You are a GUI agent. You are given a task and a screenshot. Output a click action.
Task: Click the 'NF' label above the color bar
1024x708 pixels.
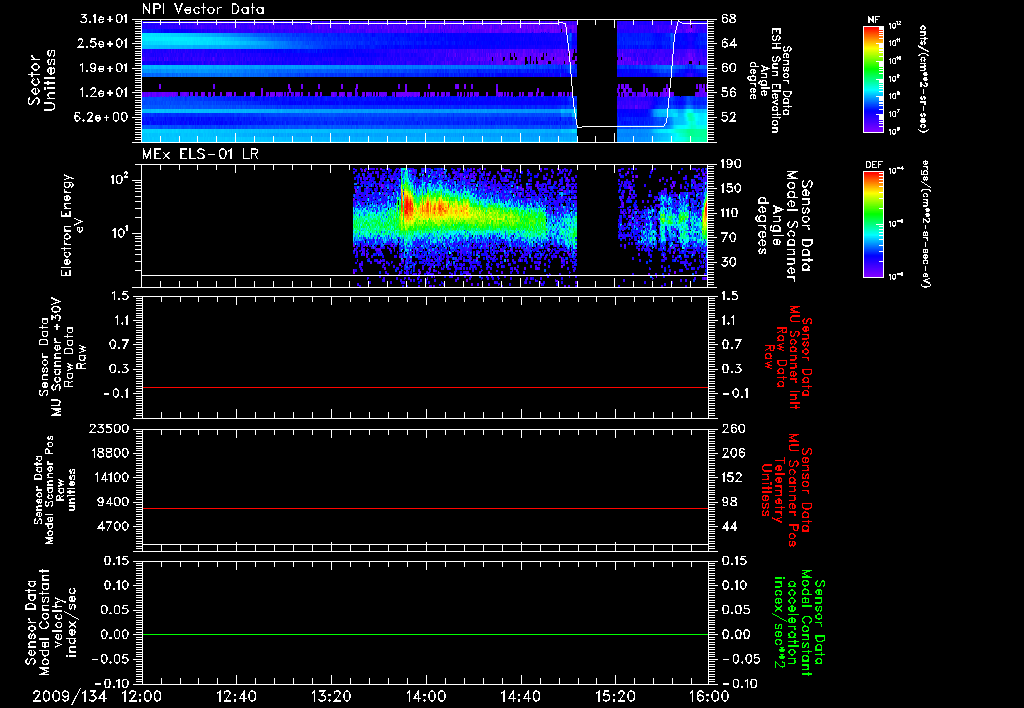pos(874,20)
